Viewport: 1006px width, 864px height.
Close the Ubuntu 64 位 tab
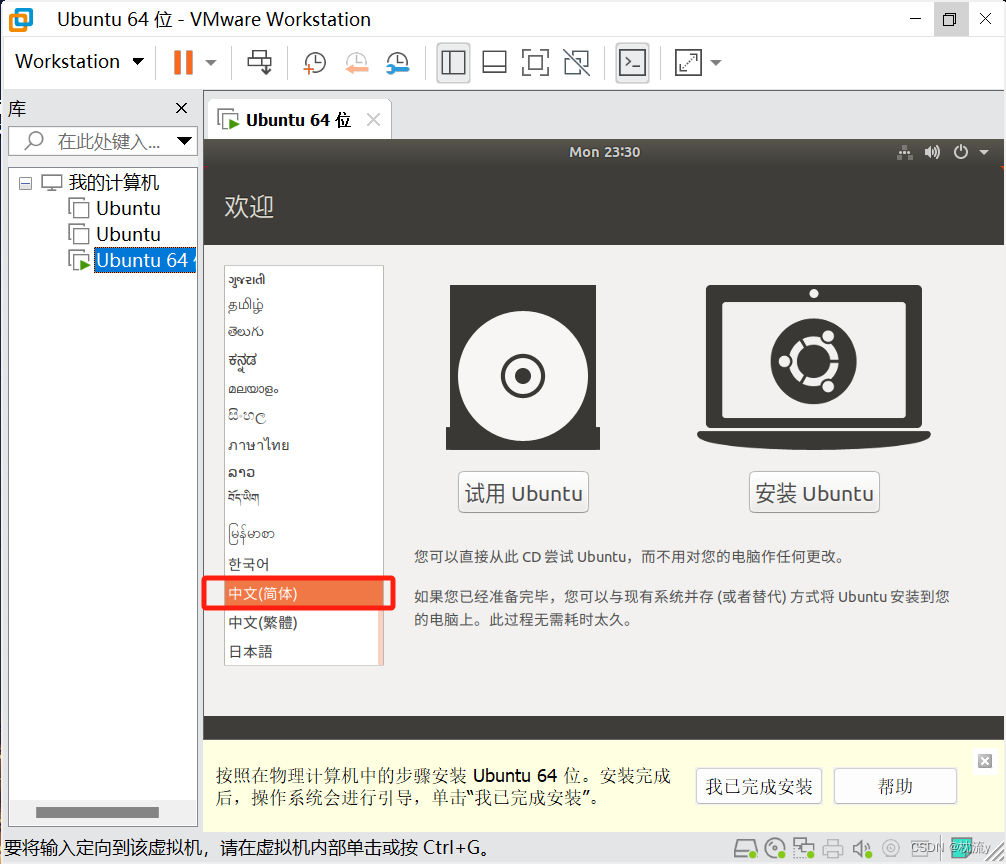pyautogui.click(x=373, y=120)
